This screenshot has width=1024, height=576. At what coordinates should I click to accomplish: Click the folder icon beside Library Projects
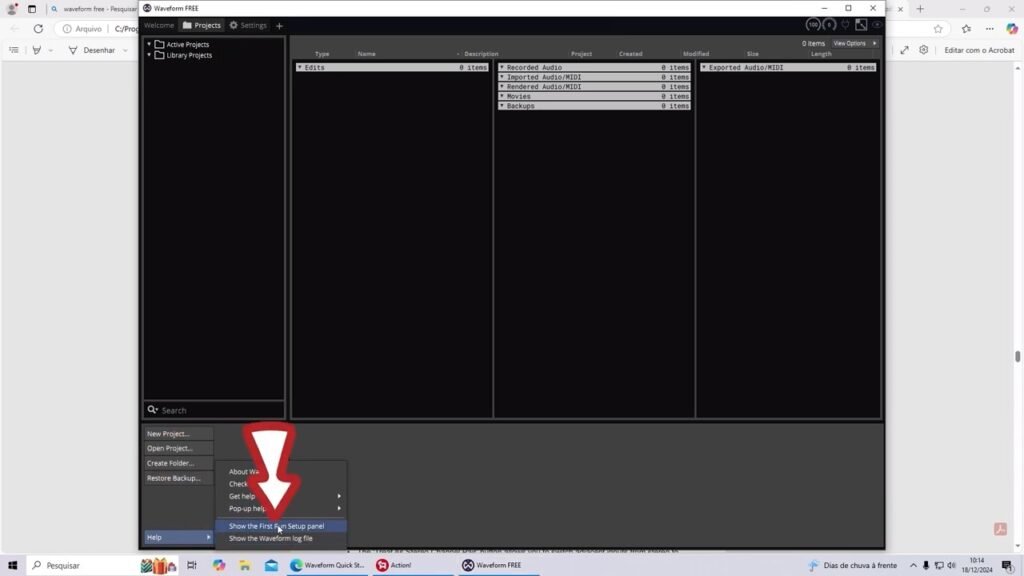click(x=159, y=56)
